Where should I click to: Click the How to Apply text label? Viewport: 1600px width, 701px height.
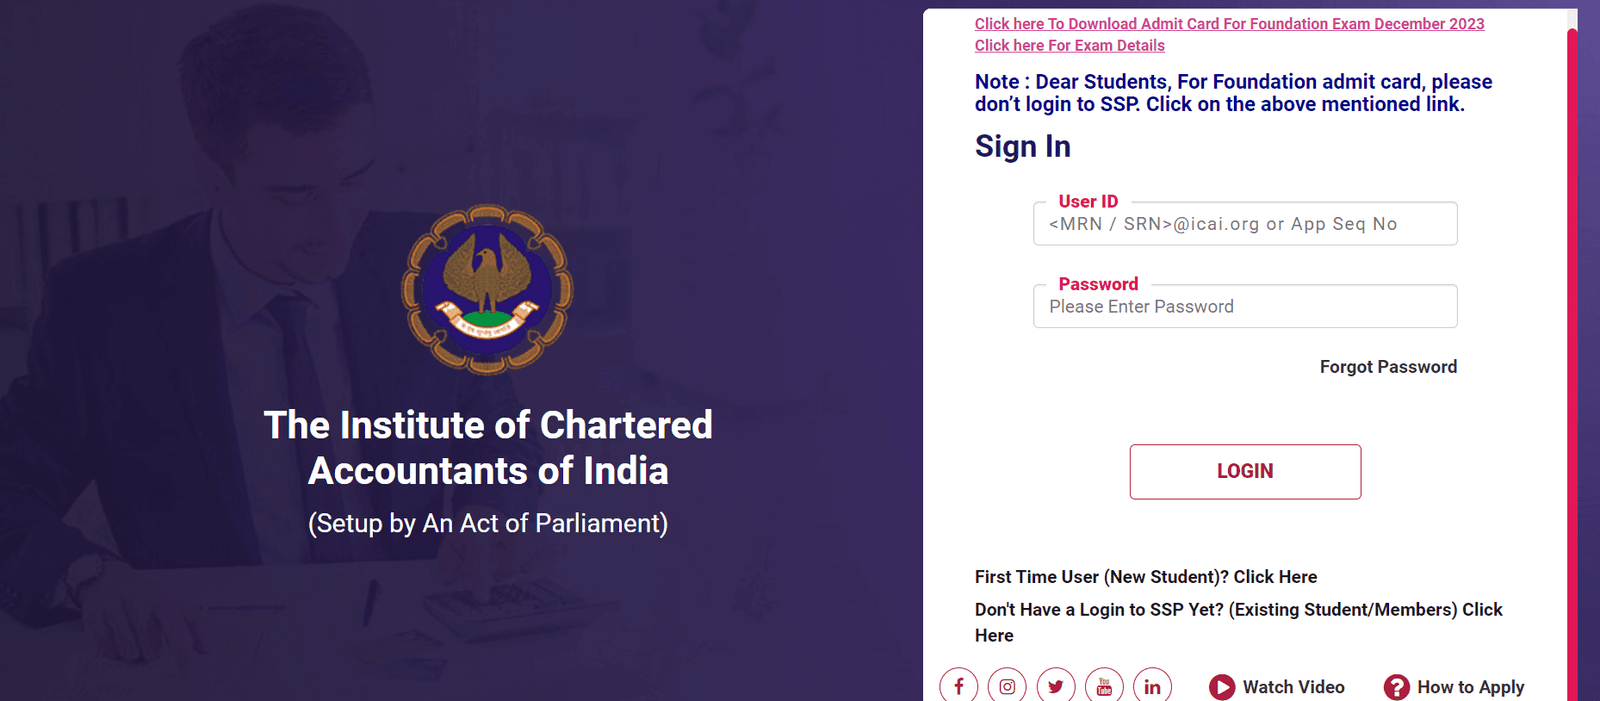[x=1470, y=687]
